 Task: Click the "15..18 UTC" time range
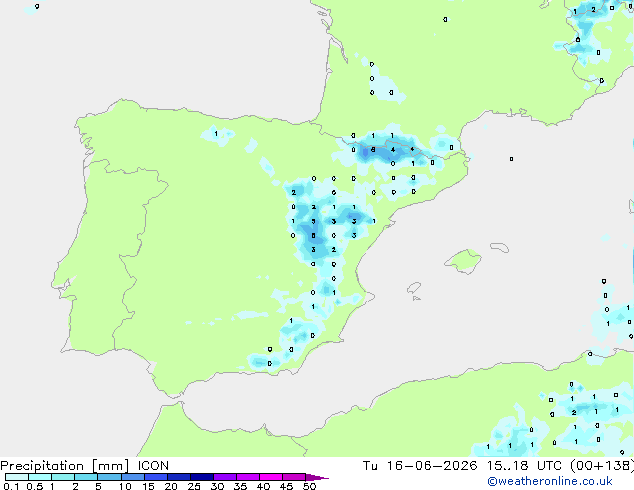(x=524, y=466)
